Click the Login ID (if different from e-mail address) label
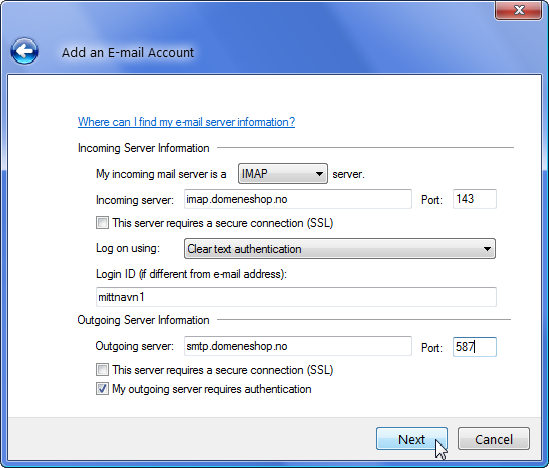 click(191, 274)
